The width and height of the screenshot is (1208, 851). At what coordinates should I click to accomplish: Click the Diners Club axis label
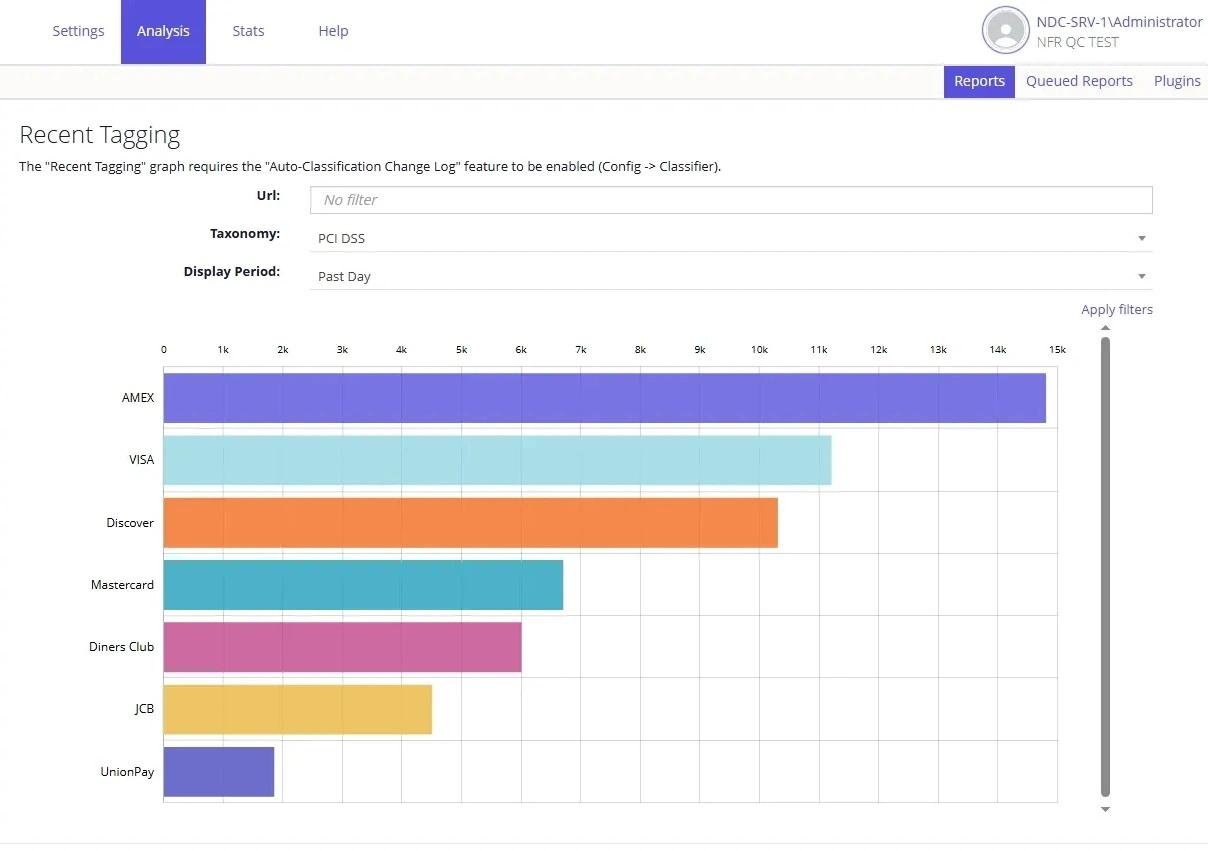pos(121,647)
